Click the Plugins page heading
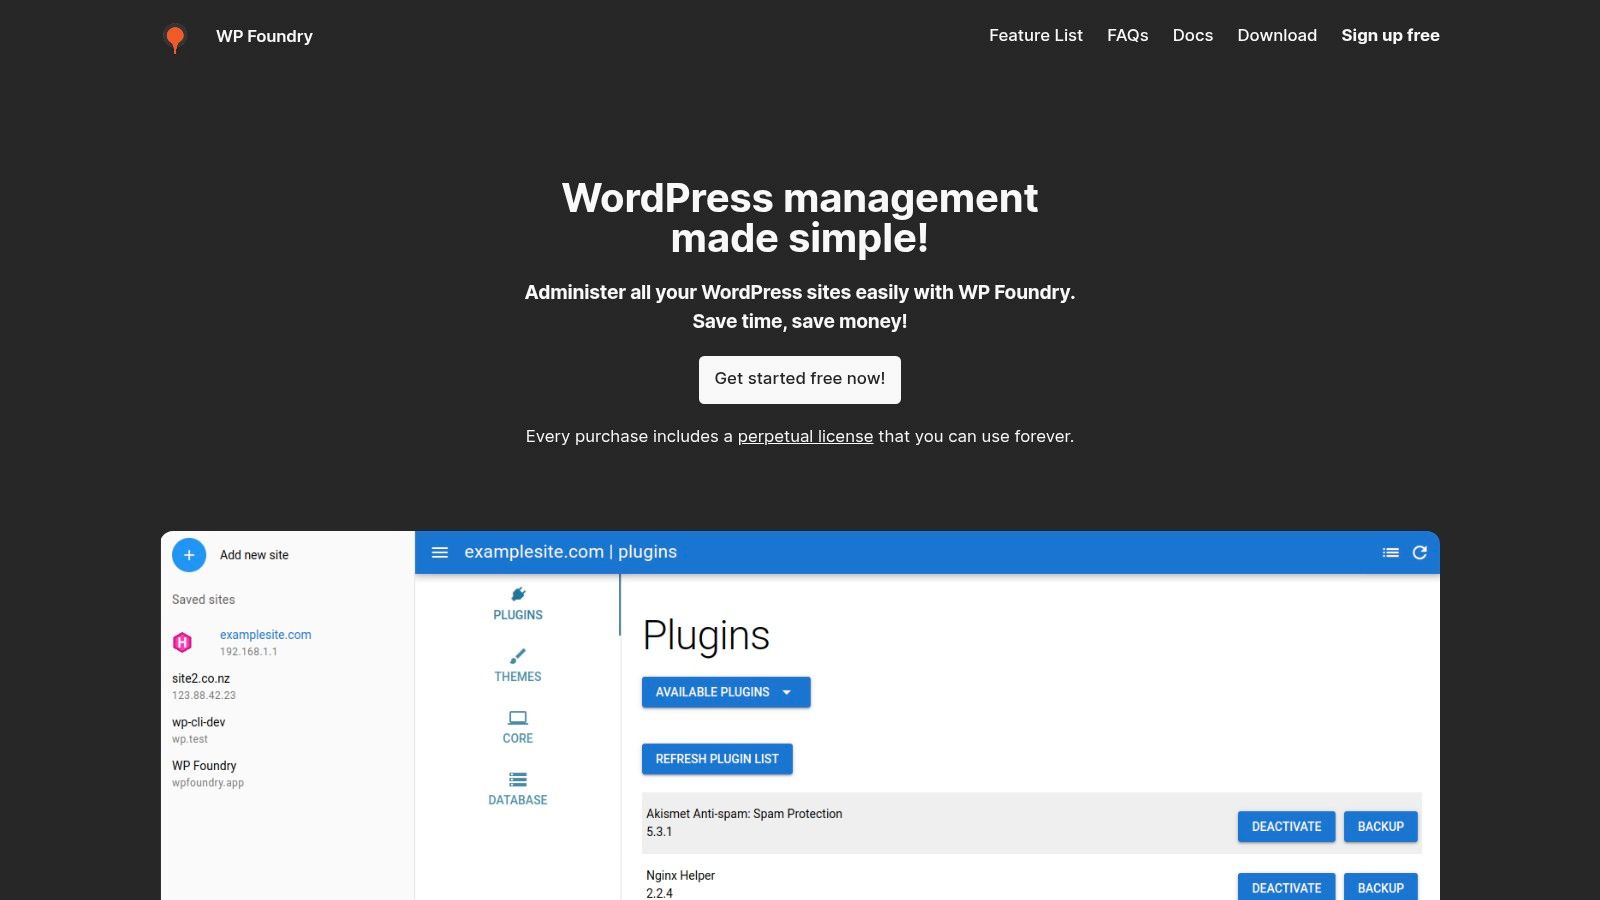1600x900 pixels. tap(706, 636)
